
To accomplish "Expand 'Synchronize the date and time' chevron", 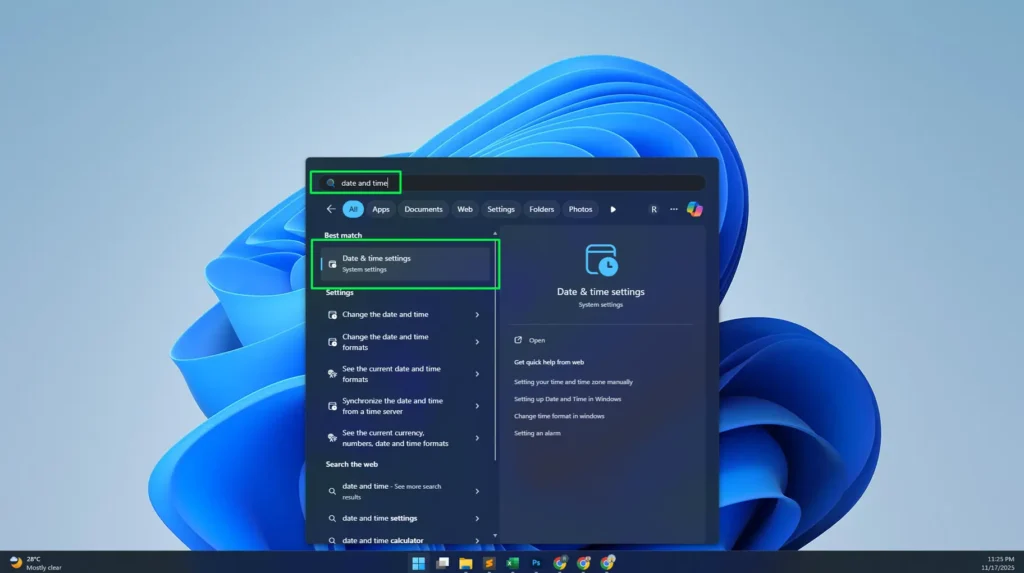I will (477, 406).
